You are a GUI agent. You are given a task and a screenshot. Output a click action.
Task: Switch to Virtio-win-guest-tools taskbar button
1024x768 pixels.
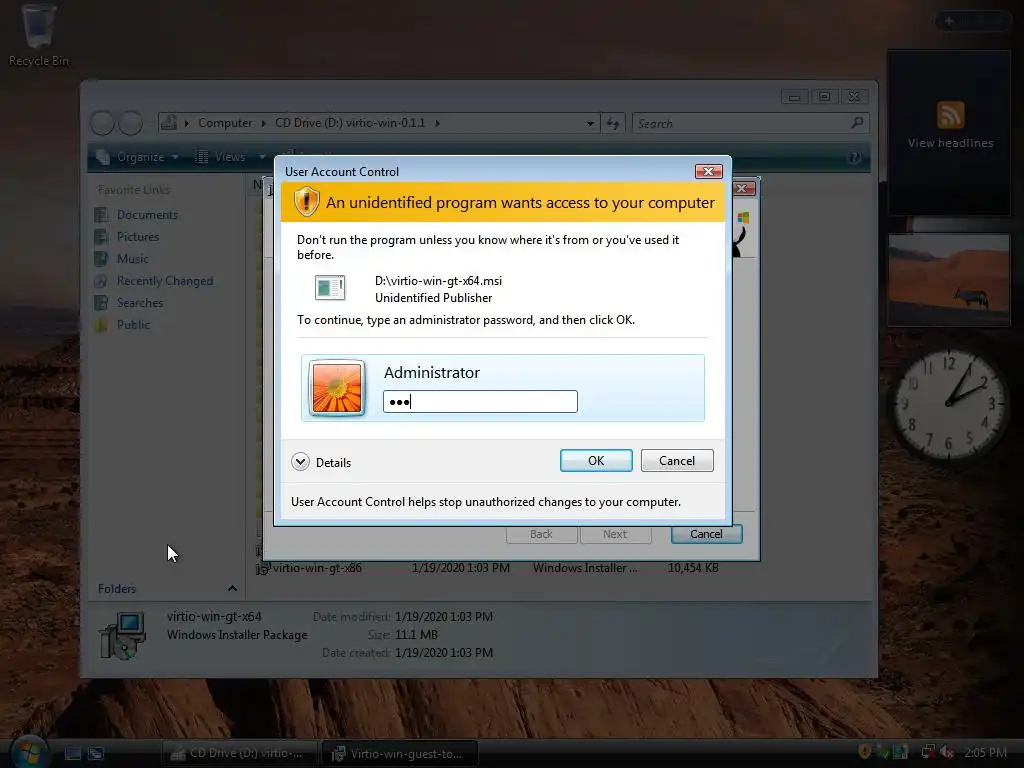(400, 754)
